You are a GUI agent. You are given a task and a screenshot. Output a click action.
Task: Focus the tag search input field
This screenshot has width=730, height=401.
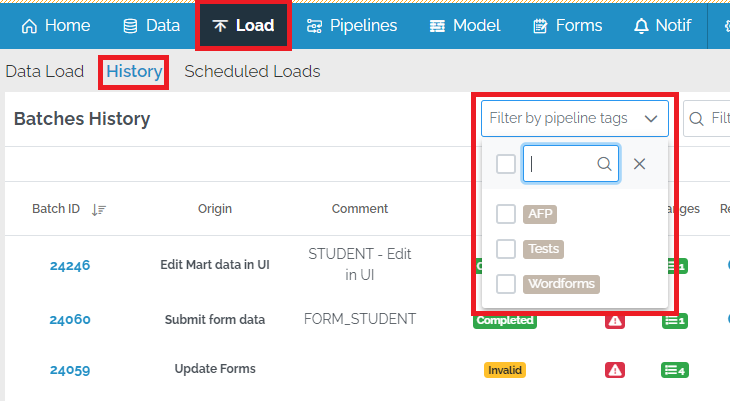pos(562,164)
